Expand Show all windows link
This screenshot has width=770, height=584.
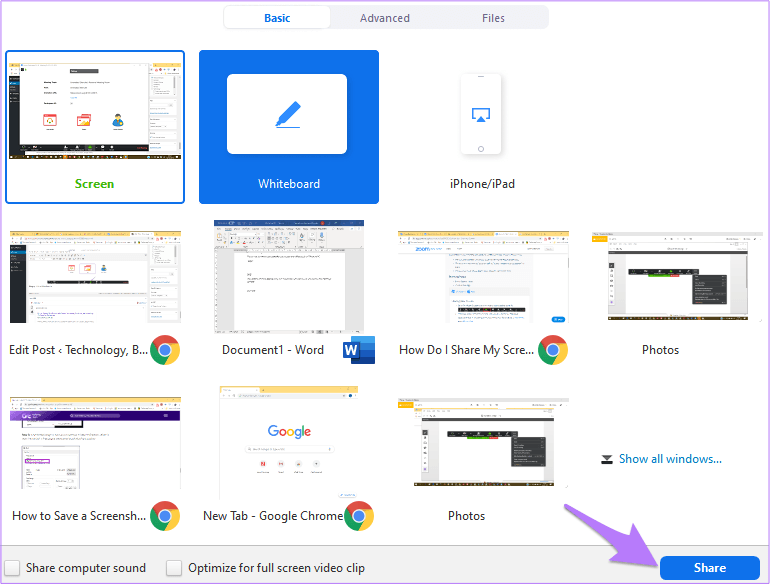click(x=670, y=459)
